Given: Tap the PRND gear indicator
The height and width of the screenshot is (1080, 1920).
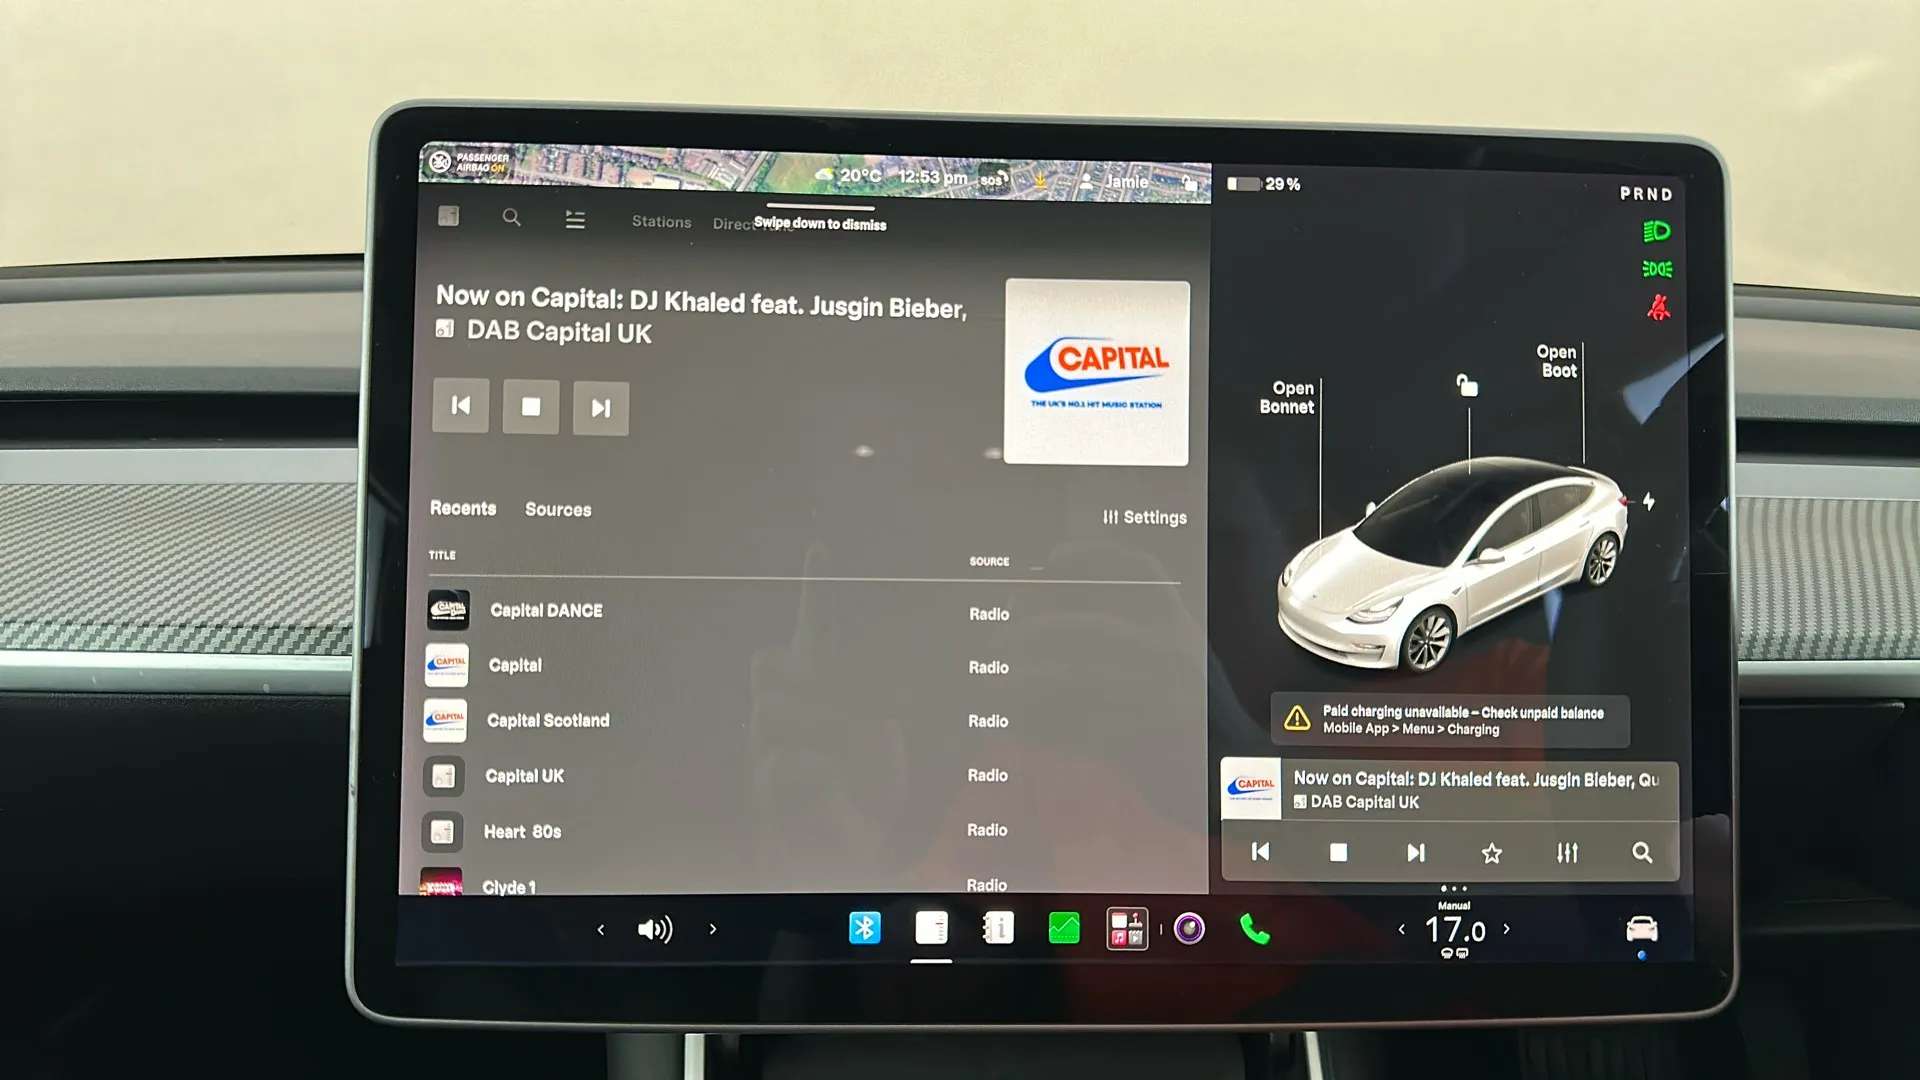Looking at the screenshot, I should point(1646,194).
